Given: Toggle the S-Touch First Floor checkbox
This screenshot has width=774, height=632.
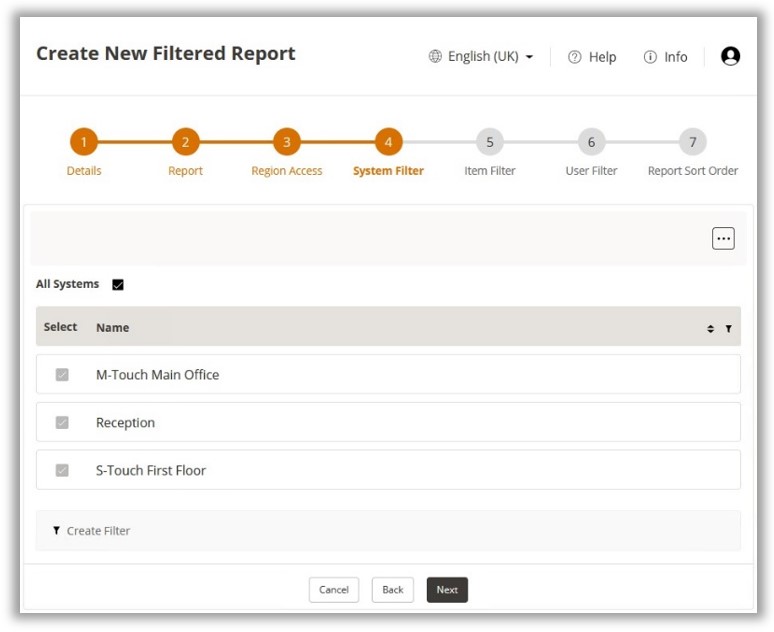Looking at the screenshot, I should [62, 471].
